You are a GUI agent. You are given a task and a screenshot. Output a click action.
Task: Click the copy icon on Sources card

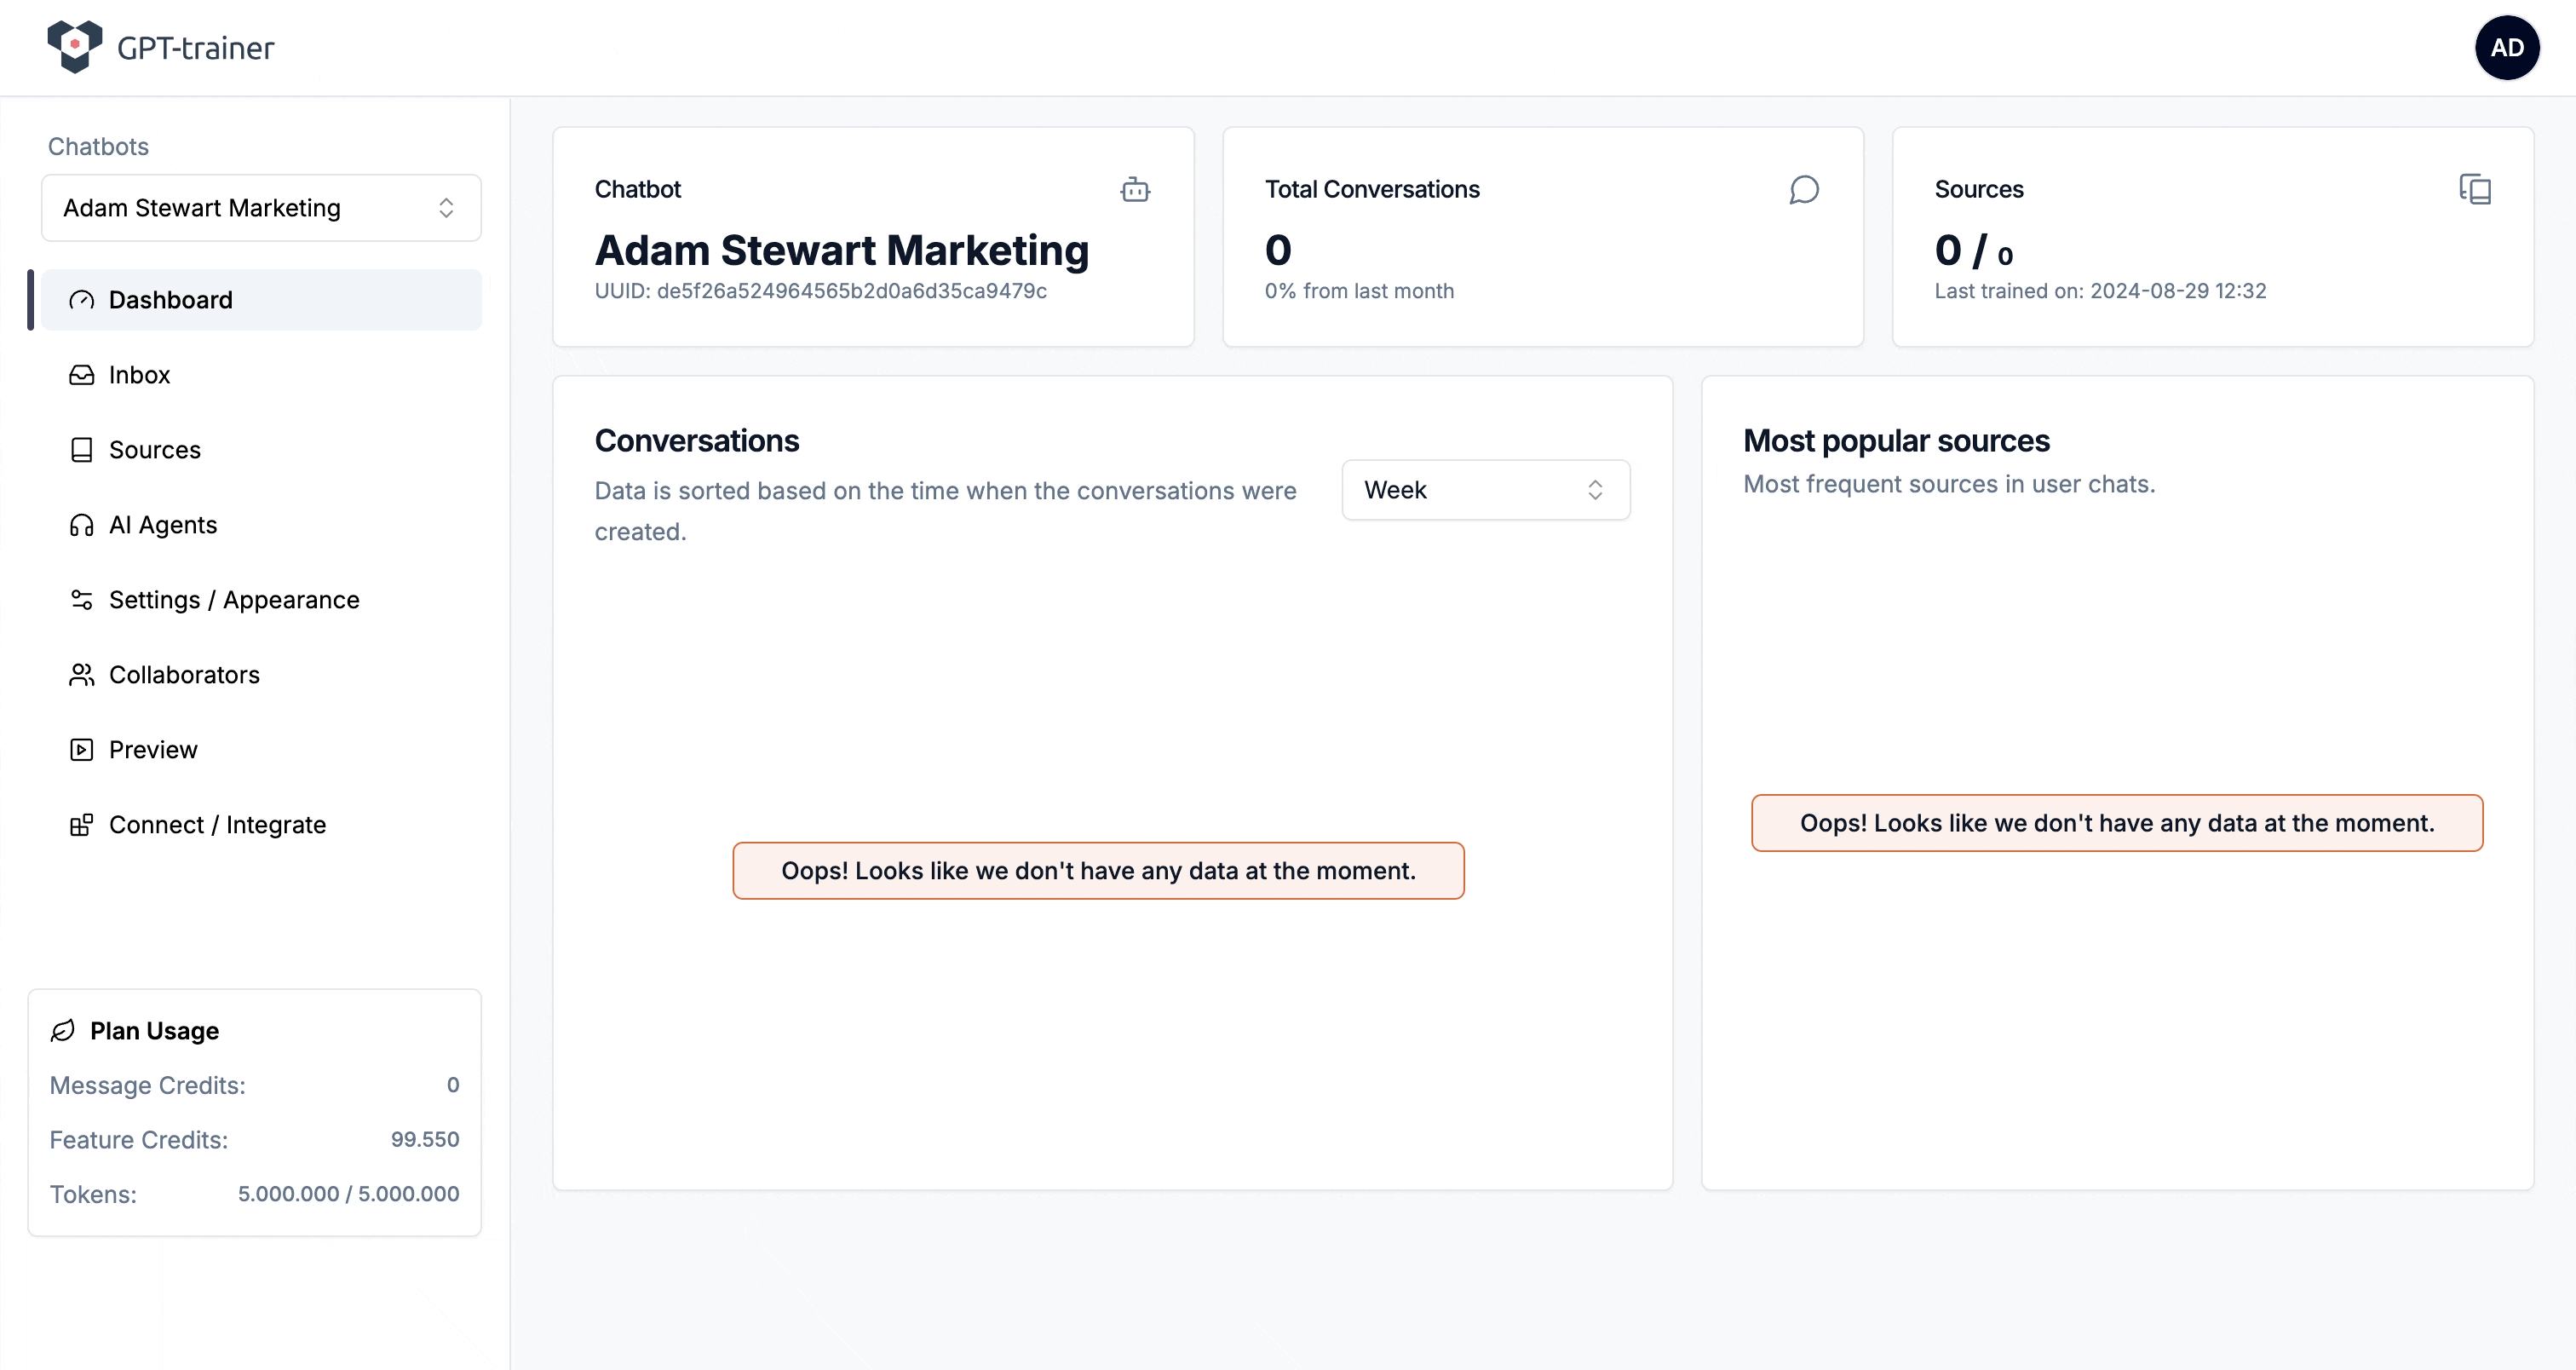click(2475, 189)
